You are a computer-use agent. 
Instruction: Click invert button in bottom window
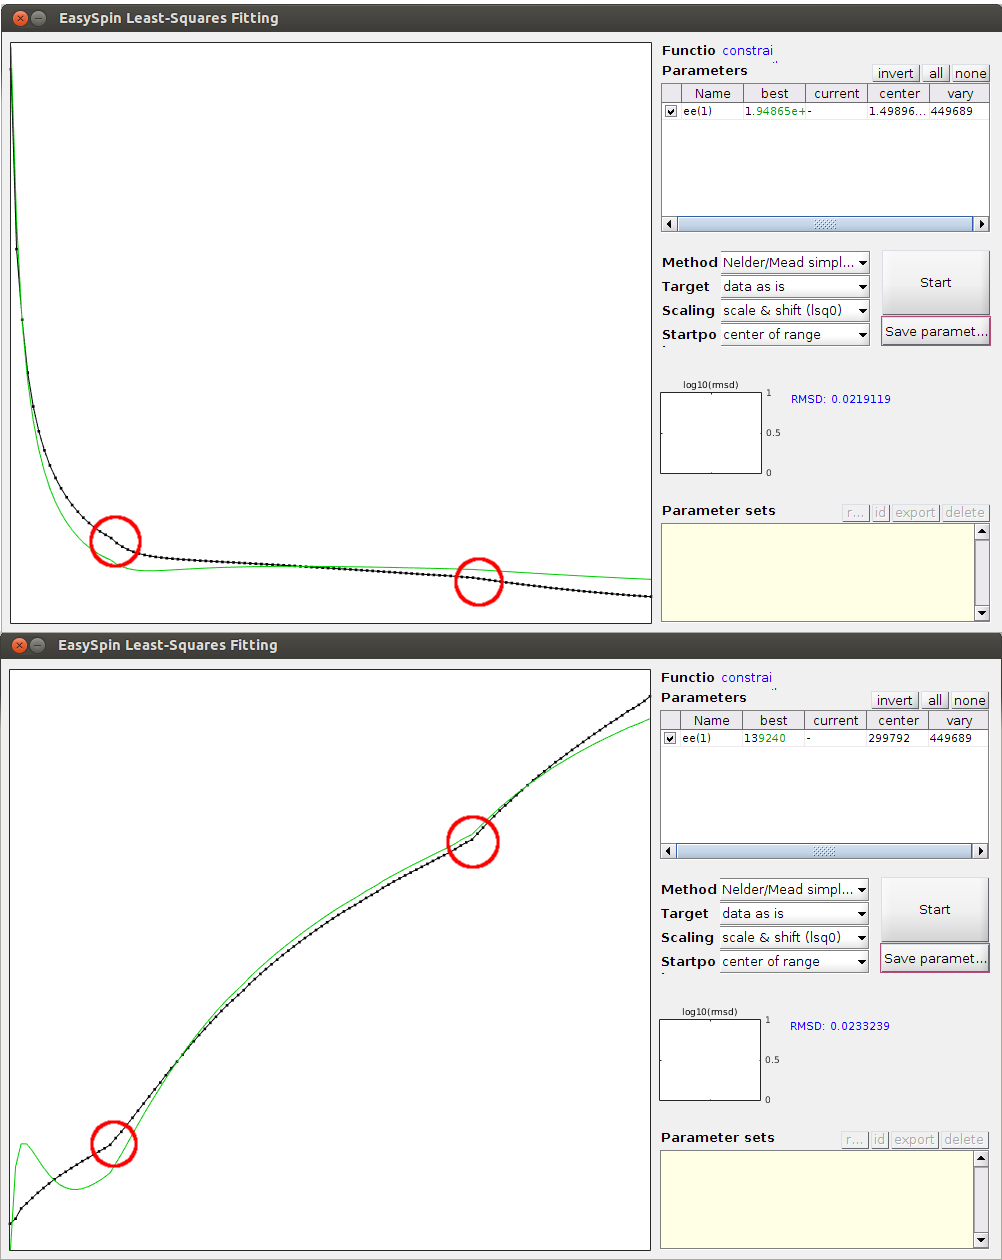coord(895,701)
